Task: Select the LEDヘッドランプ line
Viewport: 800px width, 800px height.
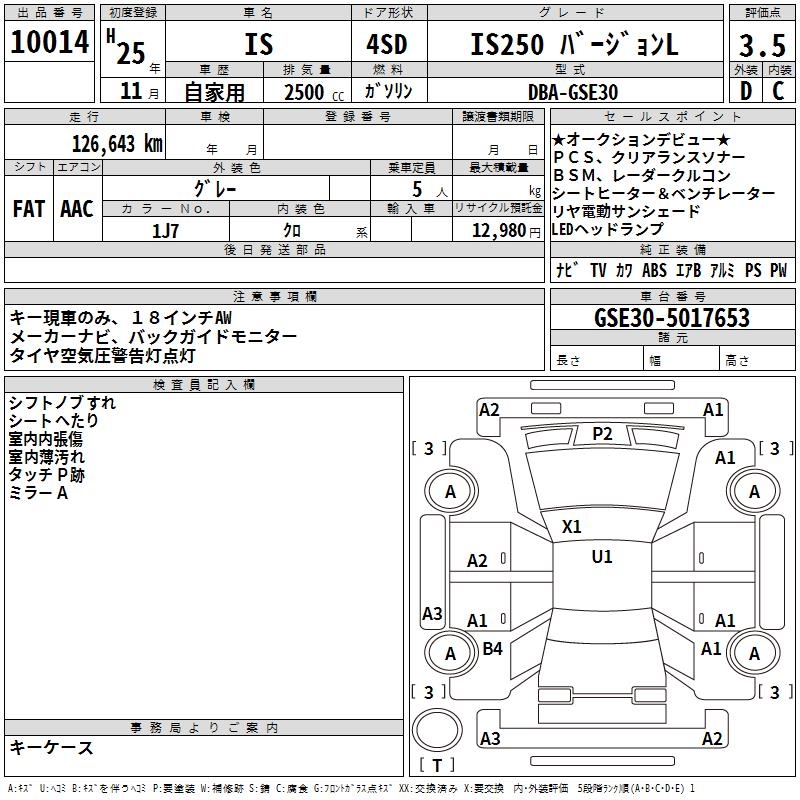Action: 608,229
